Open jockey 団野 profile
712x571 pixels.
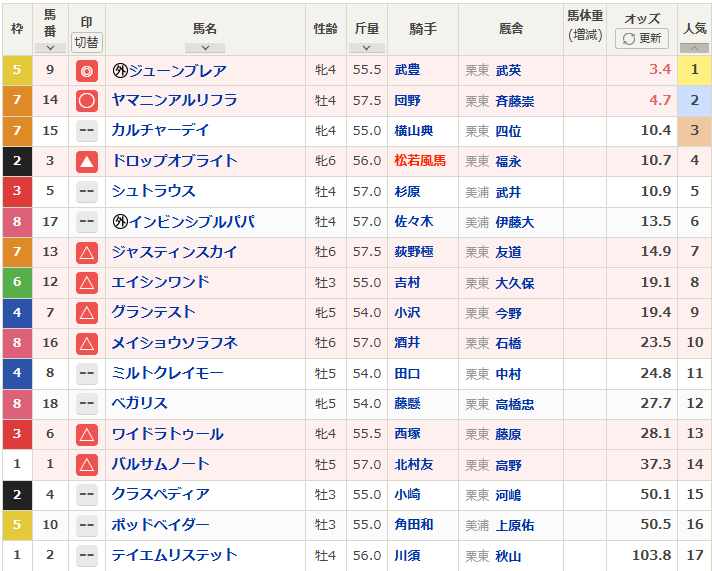click(407, 100)
